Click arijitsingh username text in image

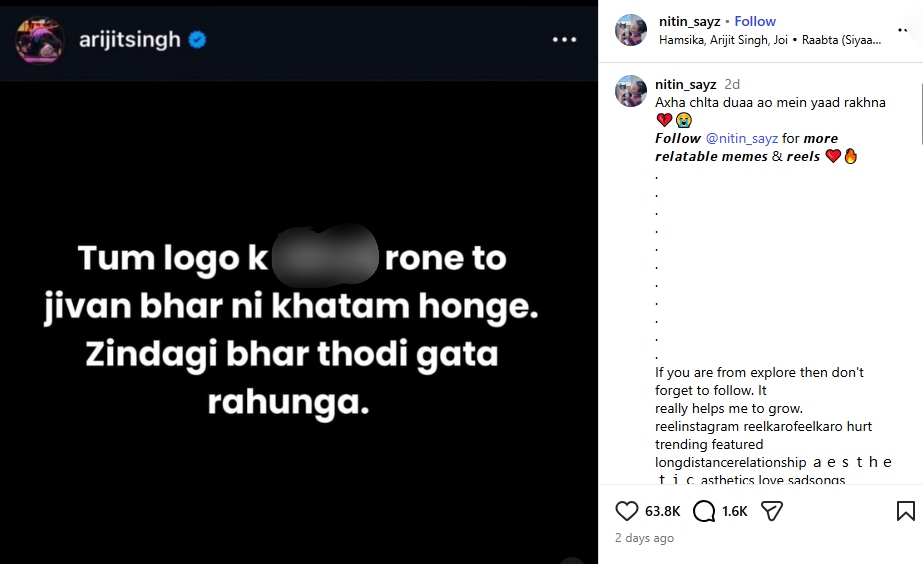pos(130,39)
